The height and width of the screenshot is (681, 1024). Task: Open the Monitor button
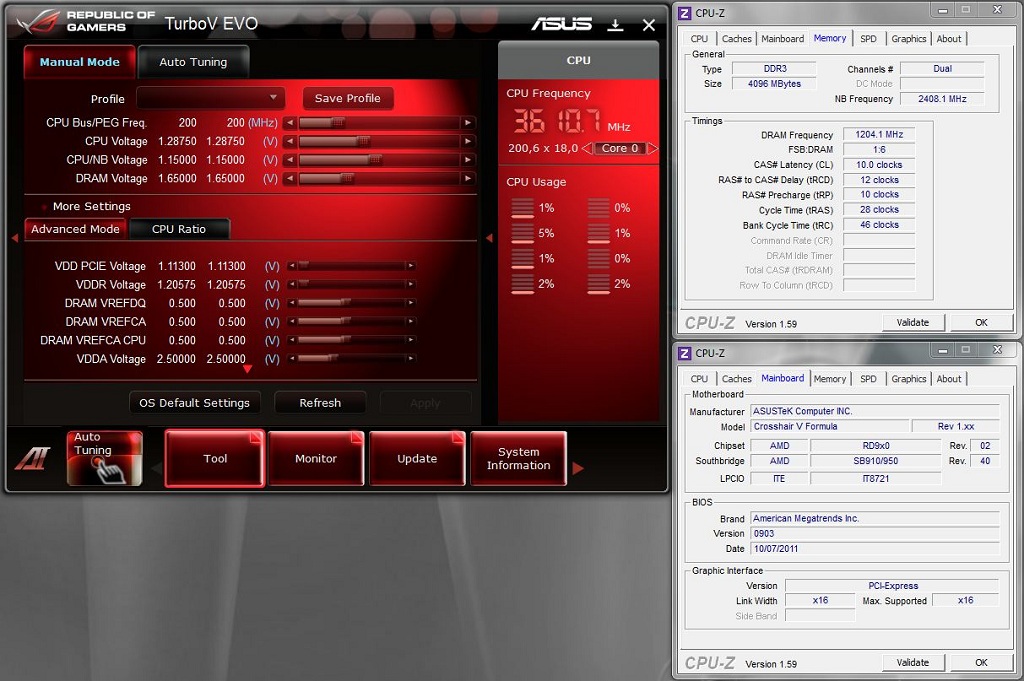[x=315, y=458]
